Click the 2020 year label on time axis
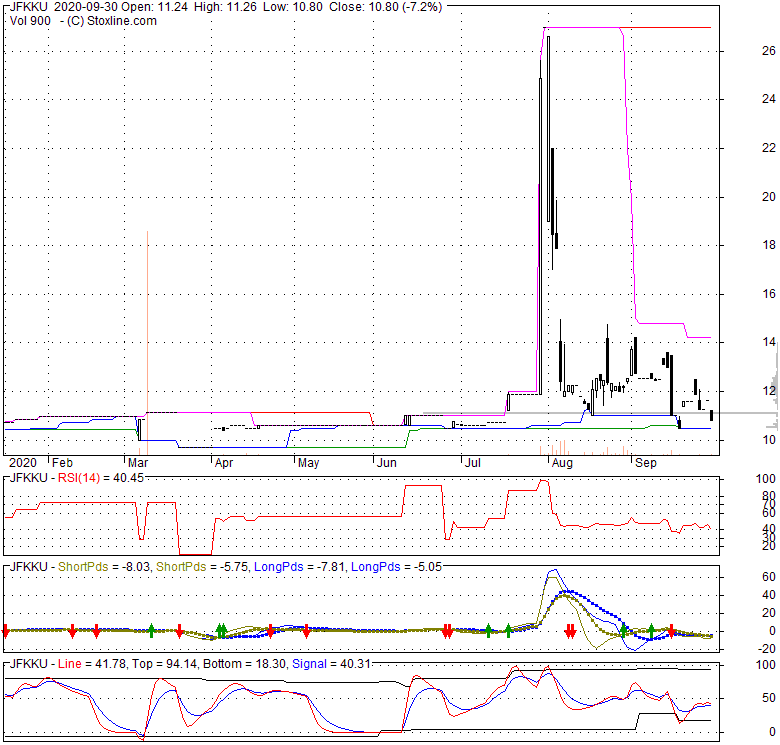This screenshot has width=780, height=745. [23, 463]
